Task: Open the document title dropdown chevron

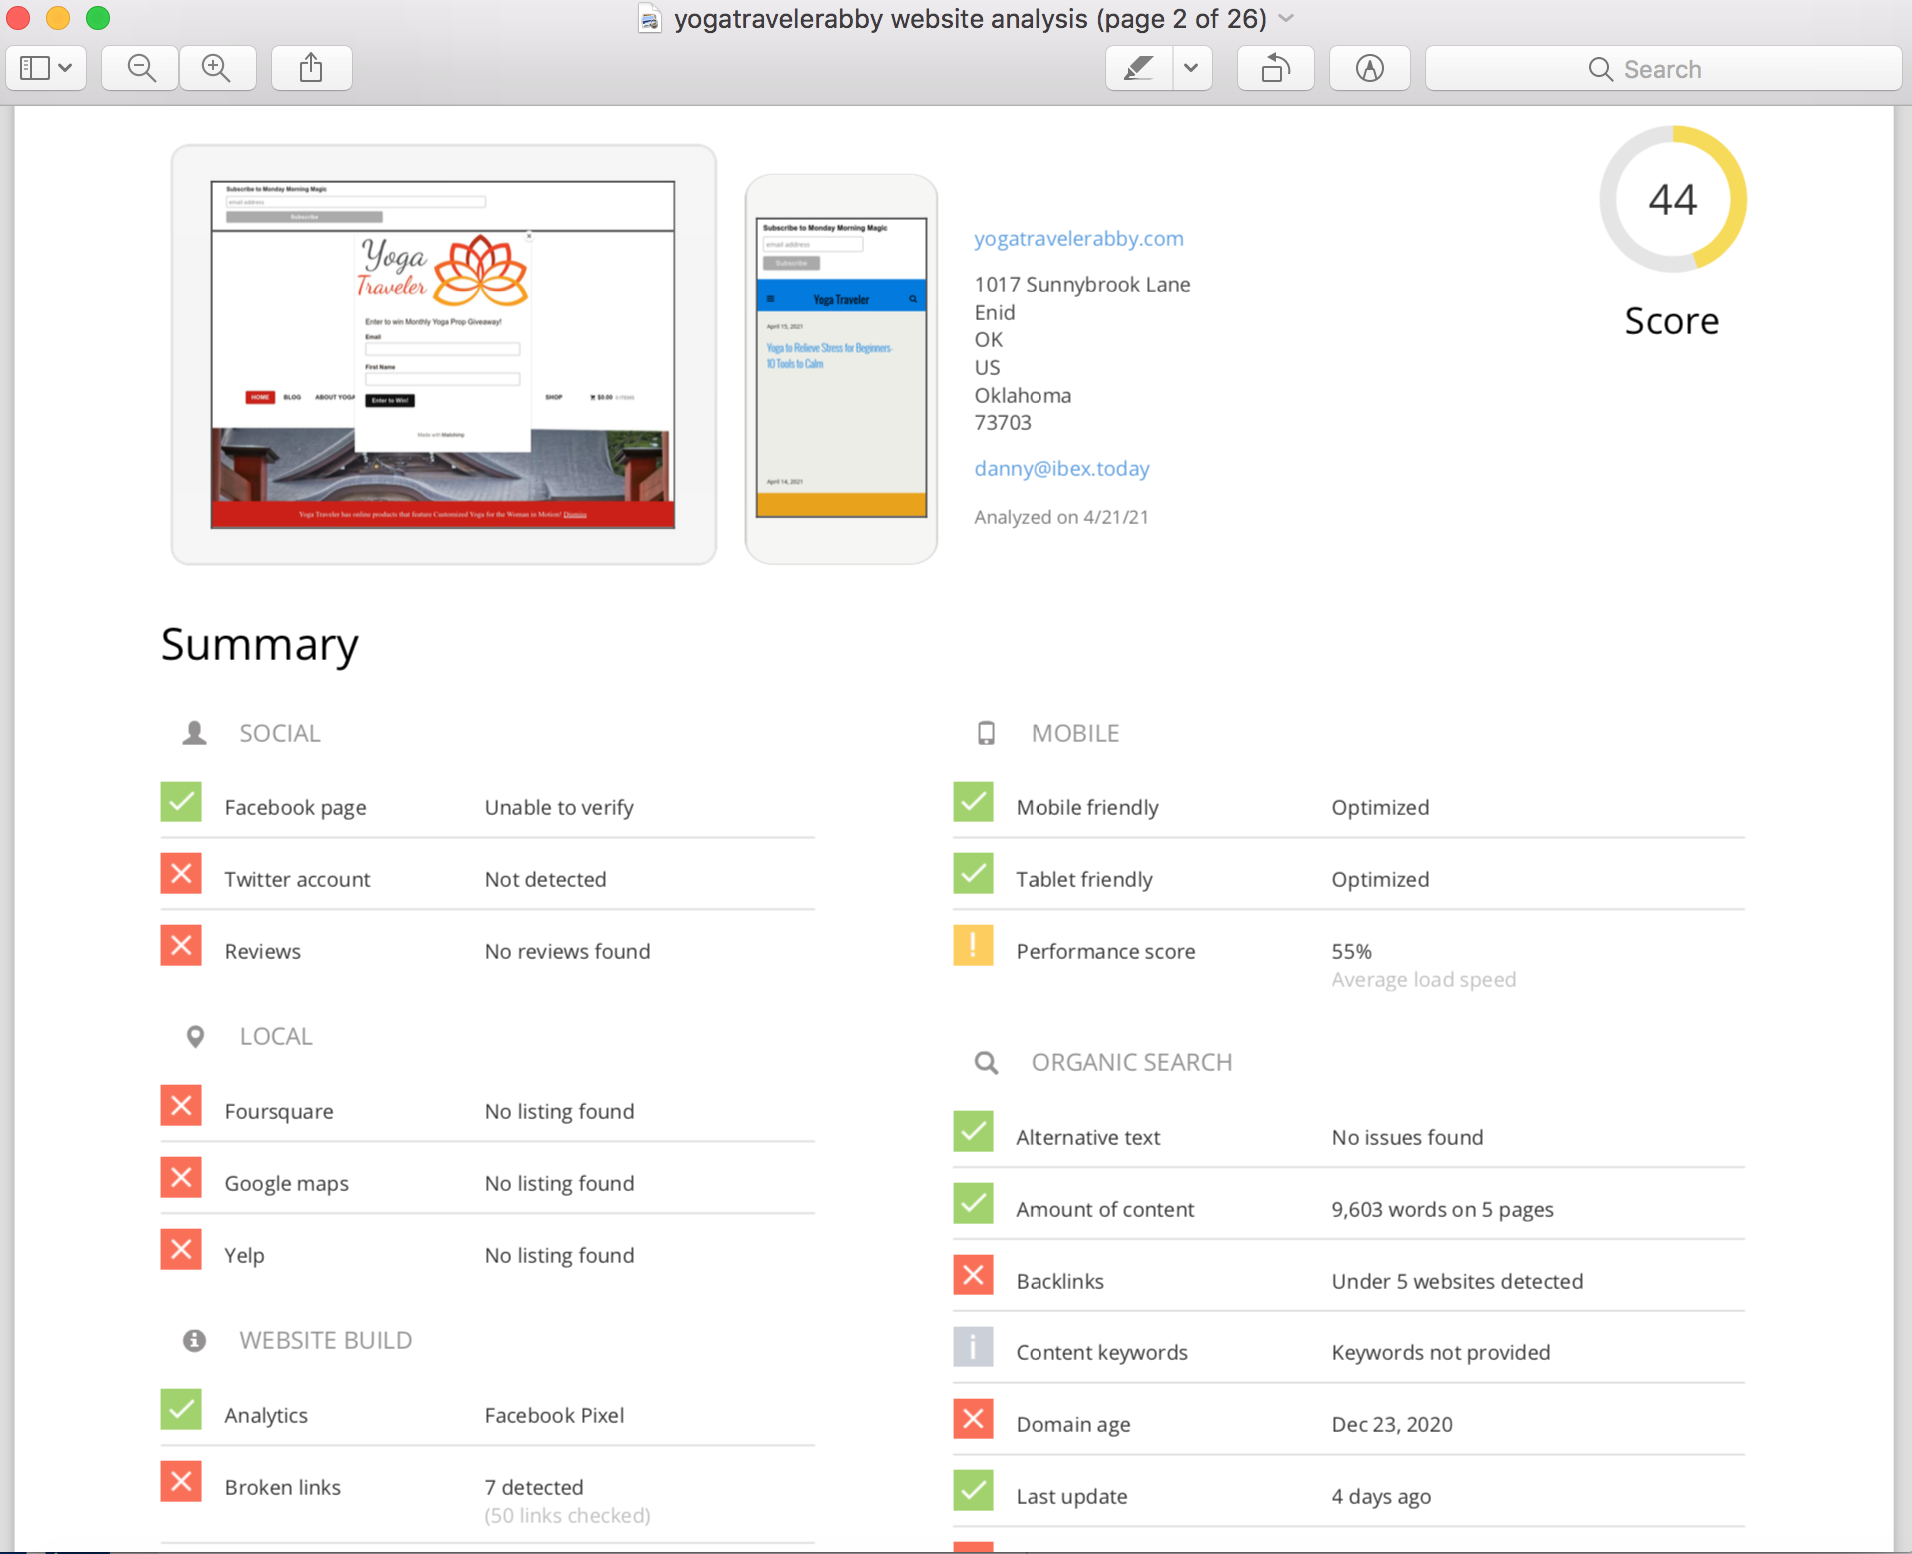Action: 1287,18
